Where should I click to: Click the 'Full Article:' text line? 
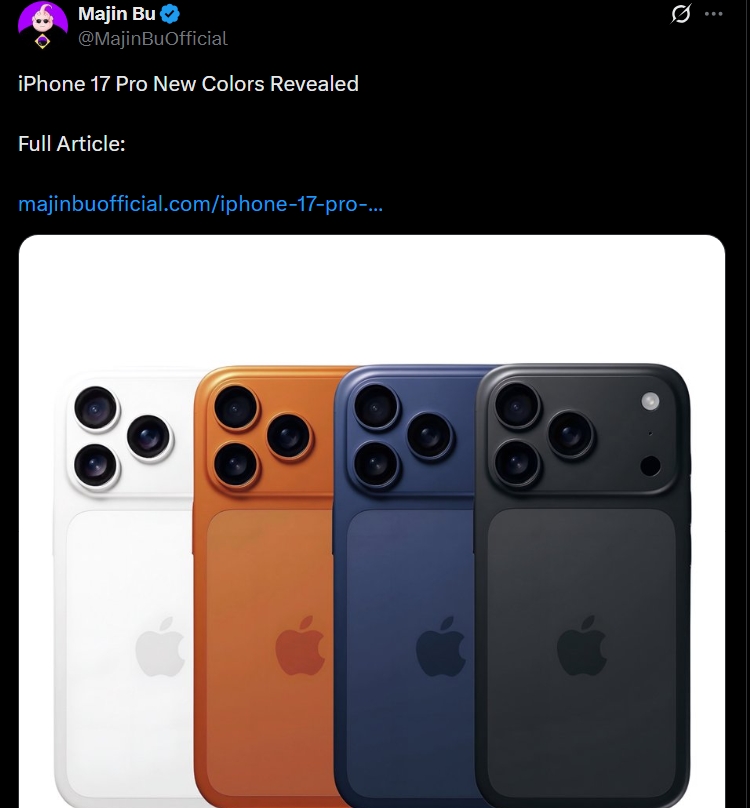[x=72, y=144]
